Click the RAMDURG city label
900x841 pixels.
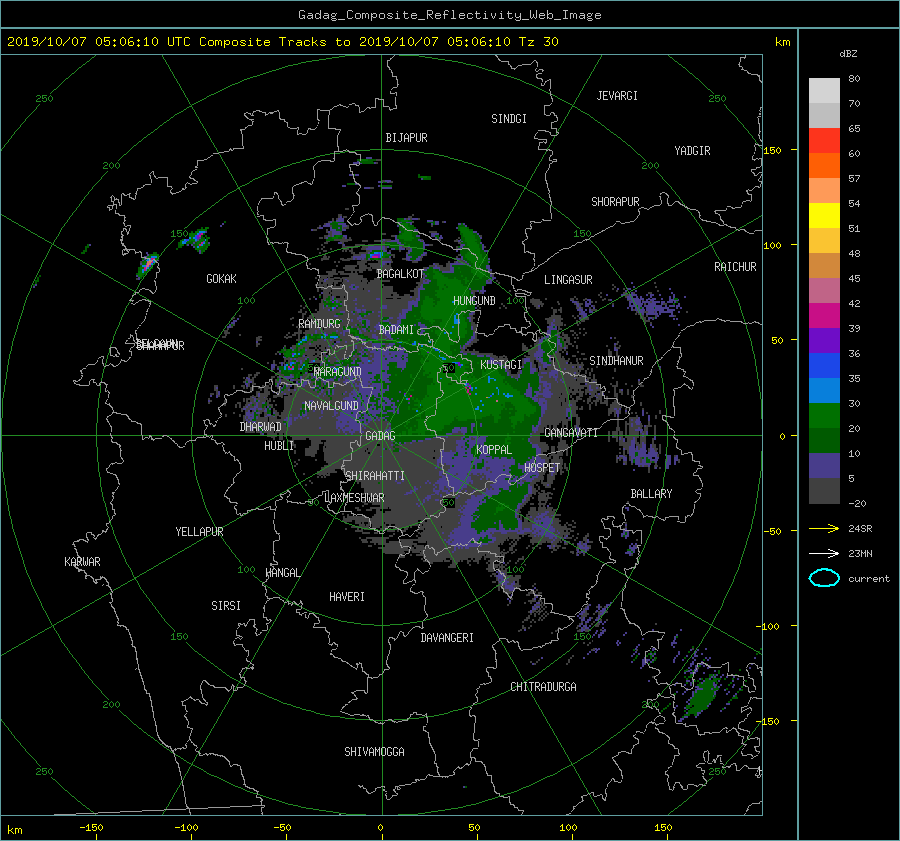coord(319,324)
